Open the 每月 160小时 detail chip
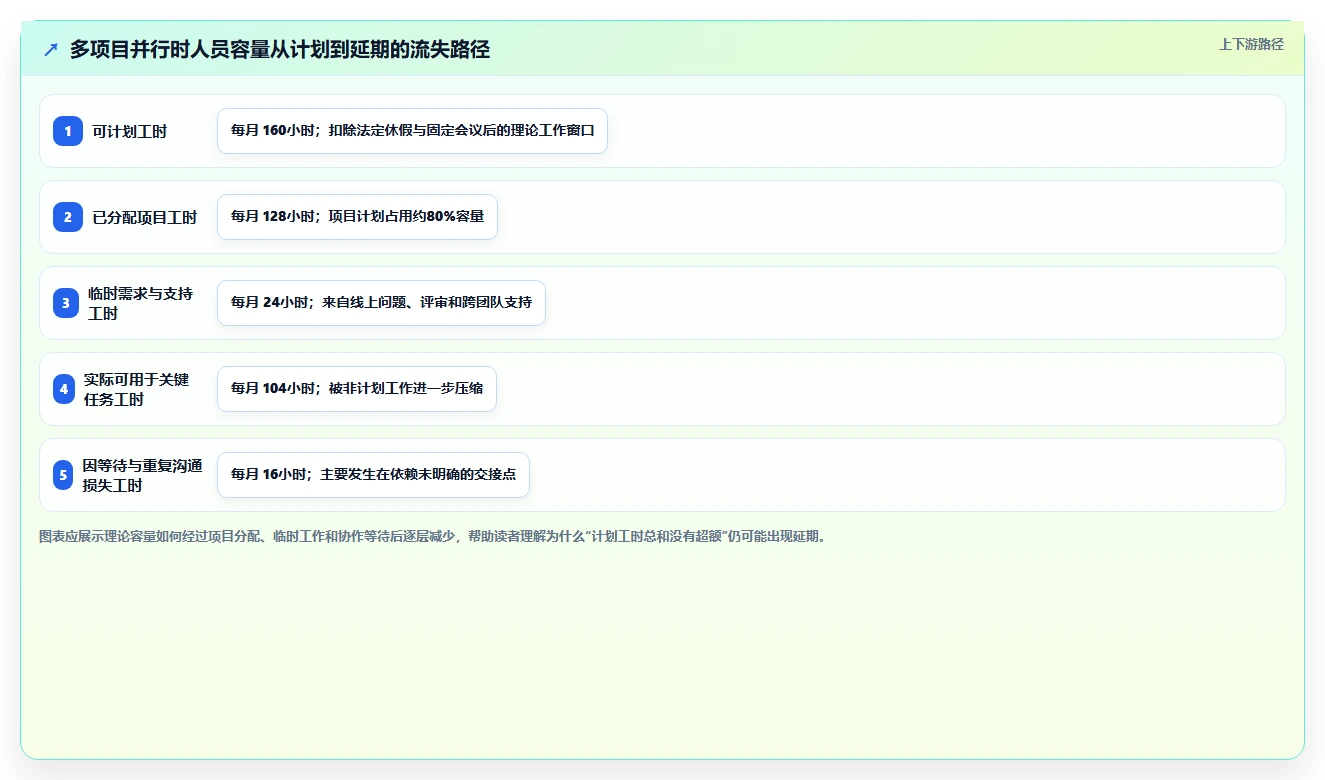 [x=412, y=131]
